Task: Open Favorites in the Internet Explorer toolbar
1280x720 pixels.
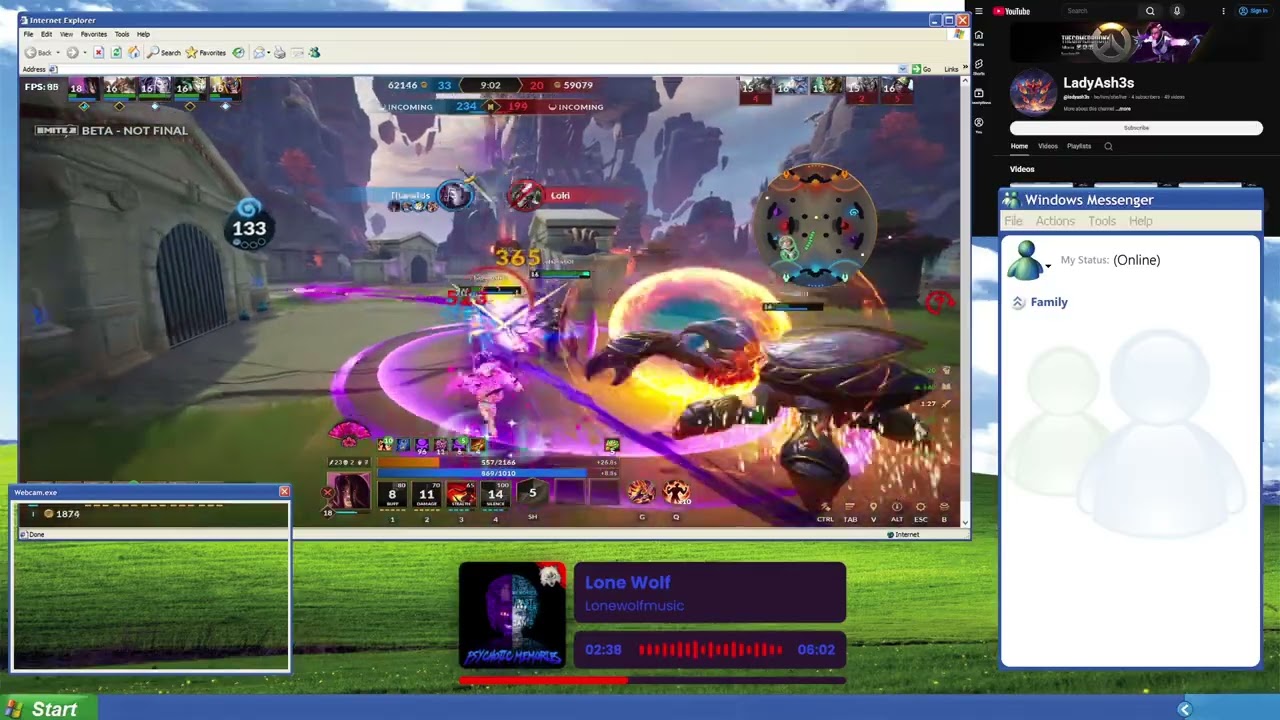Action: [205, 52]
